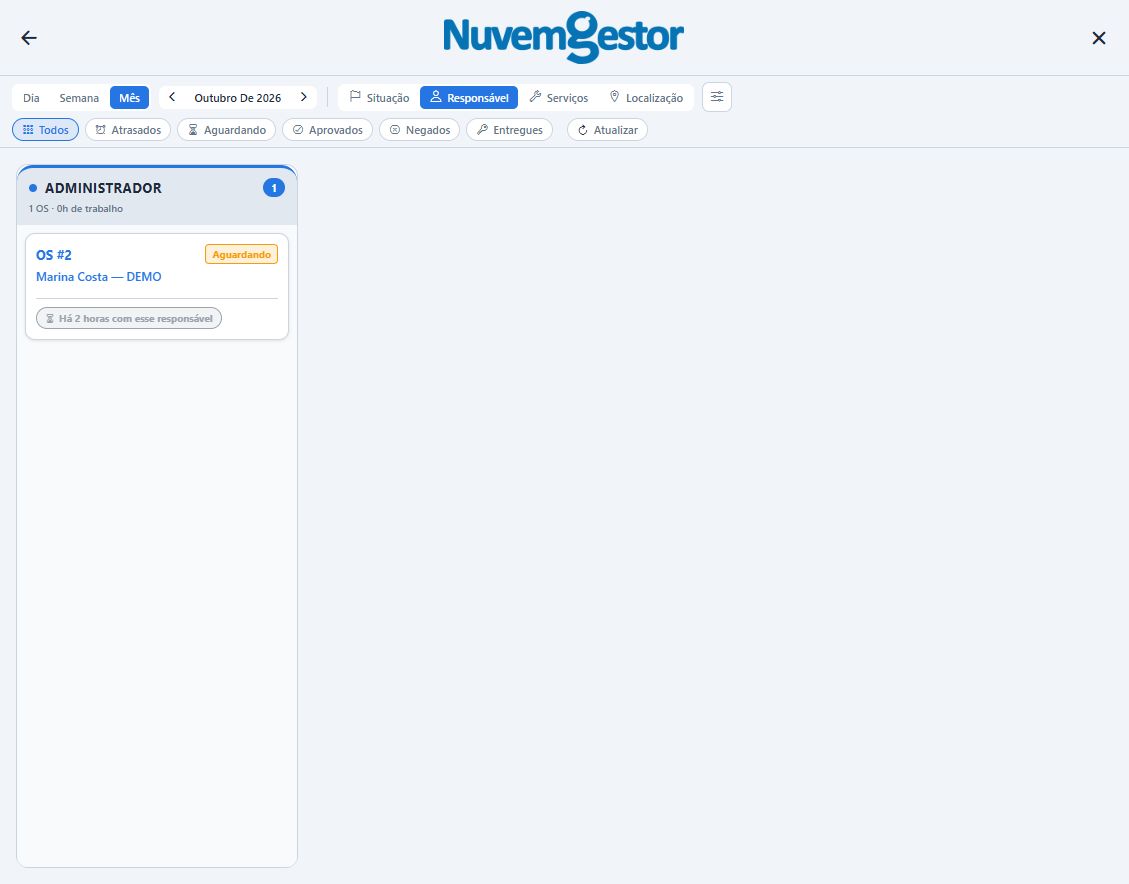The height and width of the screenshot is (884, 1129).
Task: Switch to Semana view
Action: [x=79, y=98]
